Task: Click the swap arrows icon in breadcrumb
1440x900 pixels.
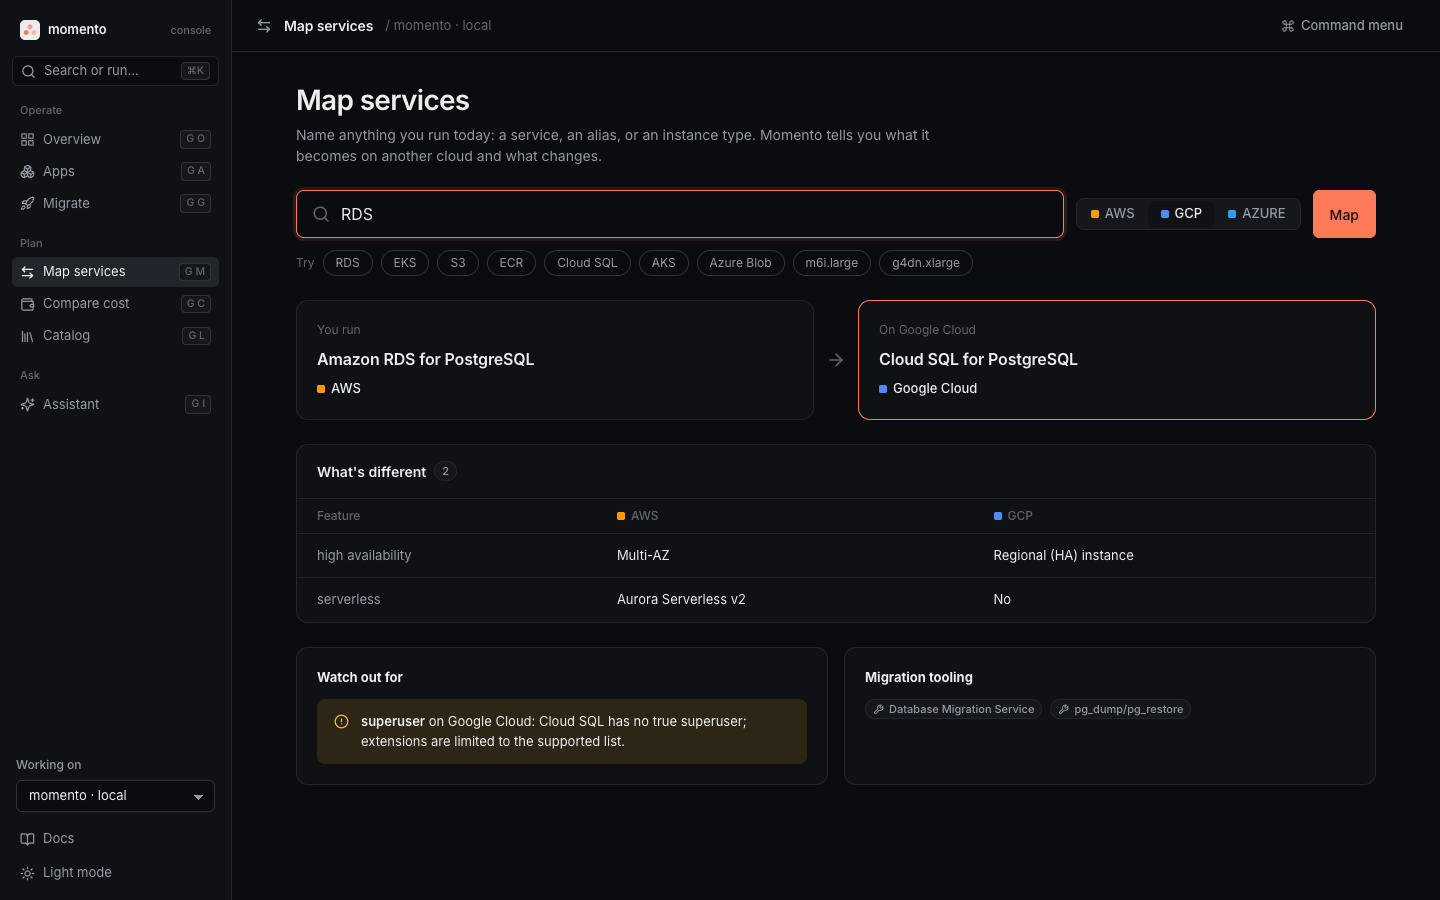Action: [264, 26]
